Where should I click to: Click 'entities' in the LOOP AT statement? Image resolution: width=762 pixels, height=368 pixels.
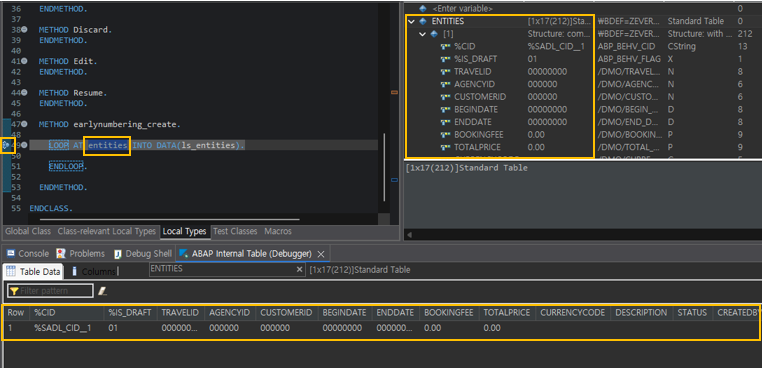108,145
